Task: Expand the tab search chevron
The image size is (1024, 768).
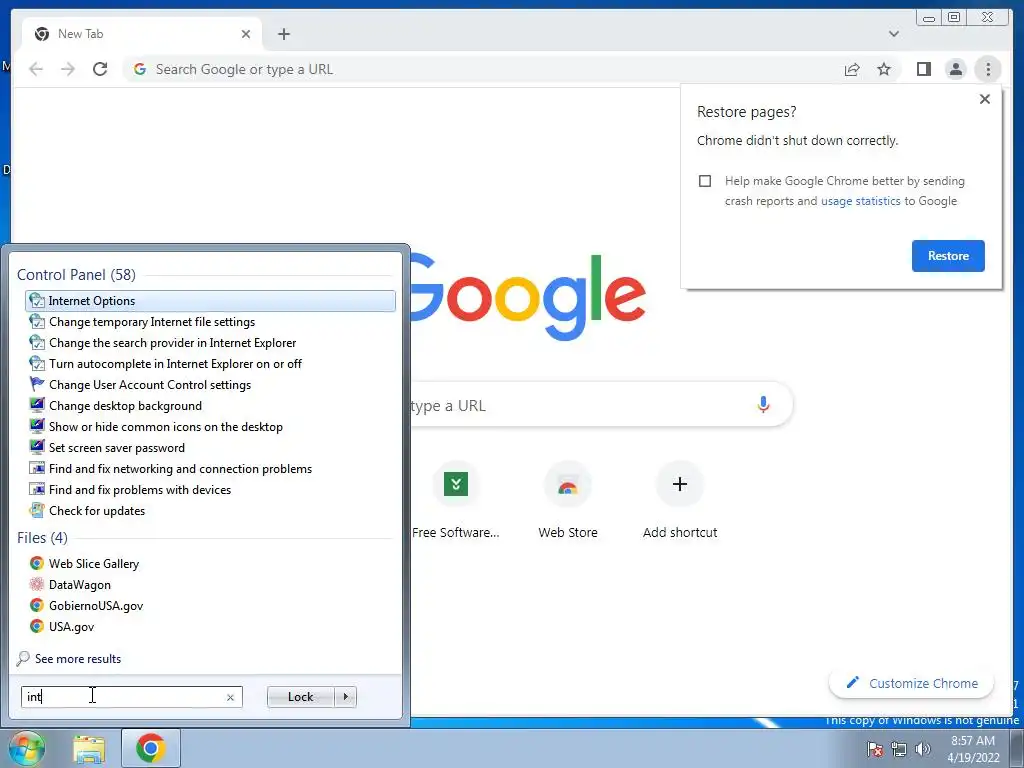Action: [894, 34]
